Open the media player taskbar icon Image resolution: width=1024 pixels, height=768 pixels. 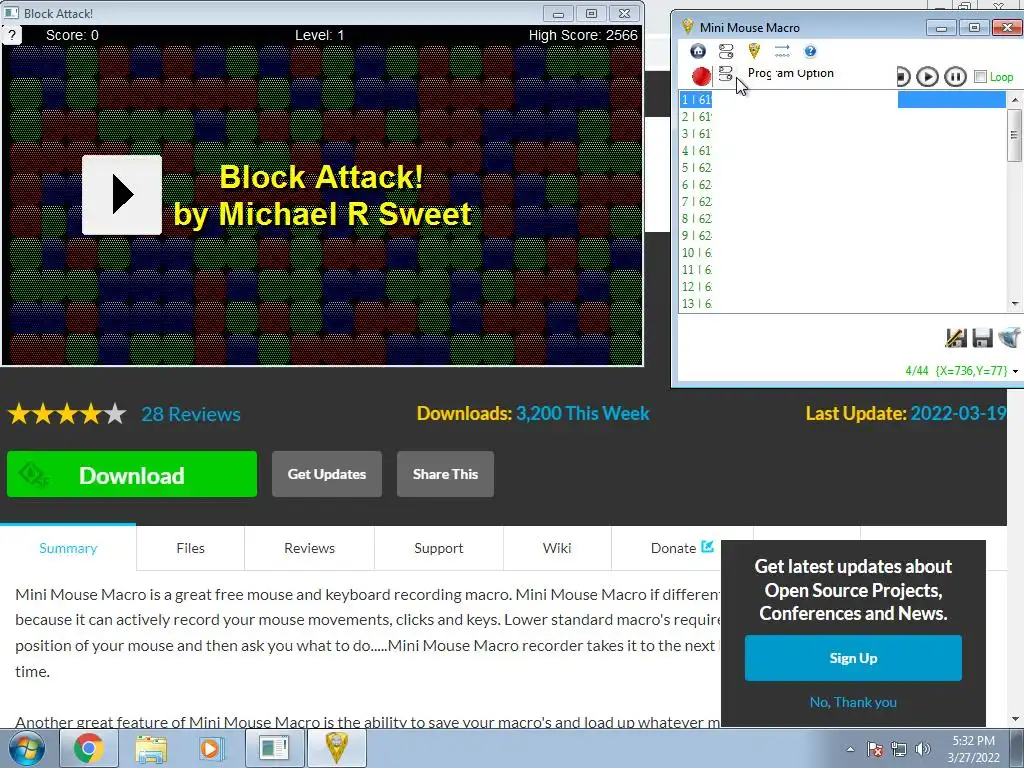210,748
